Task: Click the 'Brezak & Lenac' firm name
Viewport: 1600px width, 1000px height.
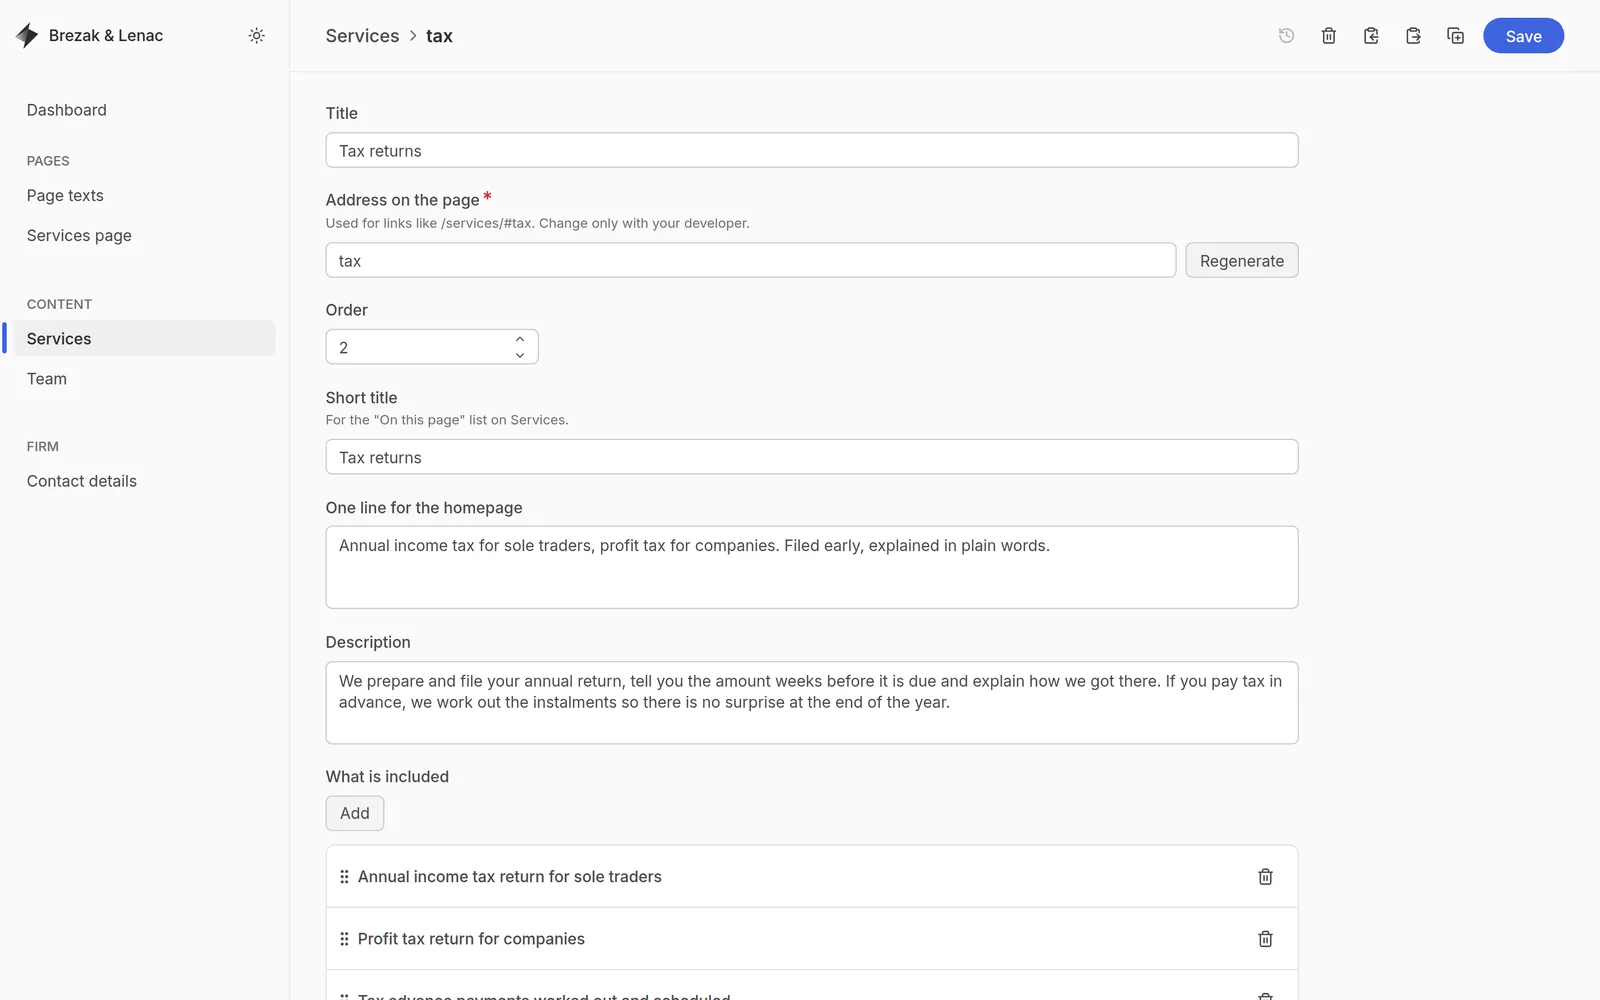Action: coord(106,36)
